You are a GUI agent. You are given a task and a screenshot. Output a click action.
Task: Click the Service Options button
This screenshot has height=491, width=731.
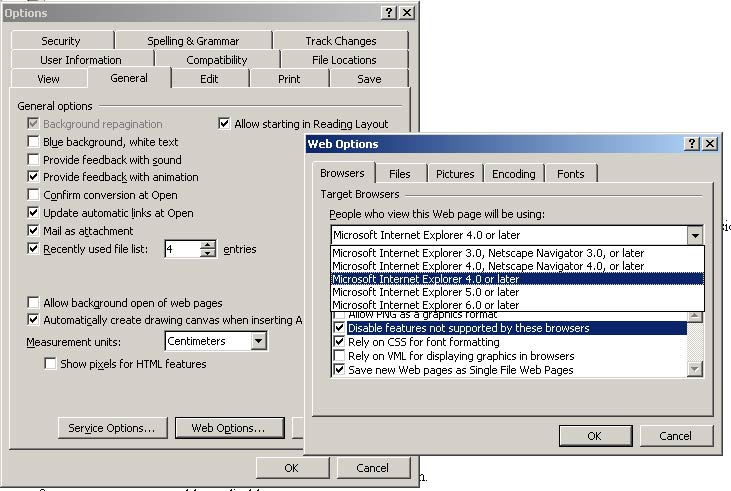[x=111, y=428]
